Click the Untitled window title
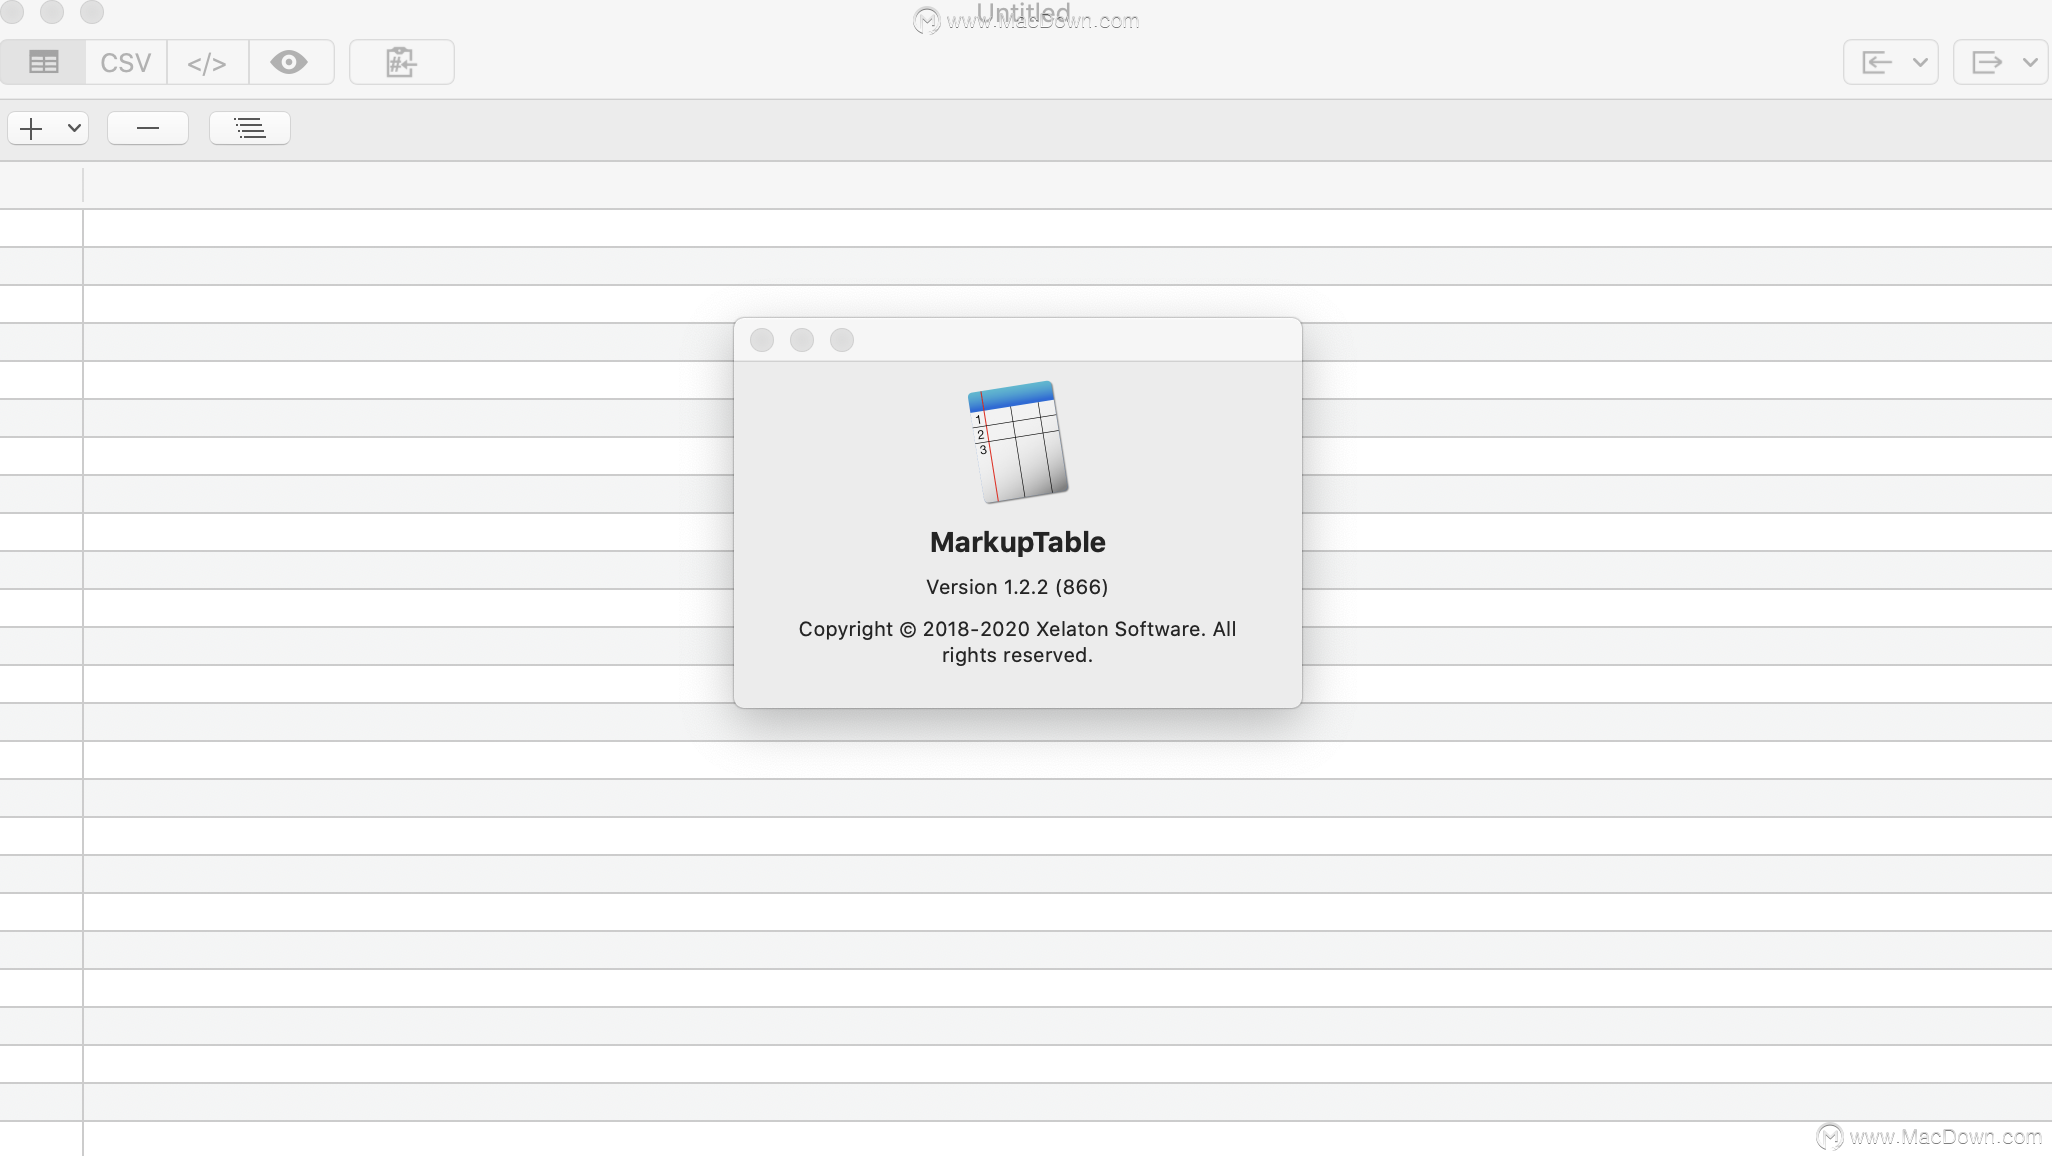Image resolution: width=2052 pixels, height=1156 pixels. tap(1023, 12)
